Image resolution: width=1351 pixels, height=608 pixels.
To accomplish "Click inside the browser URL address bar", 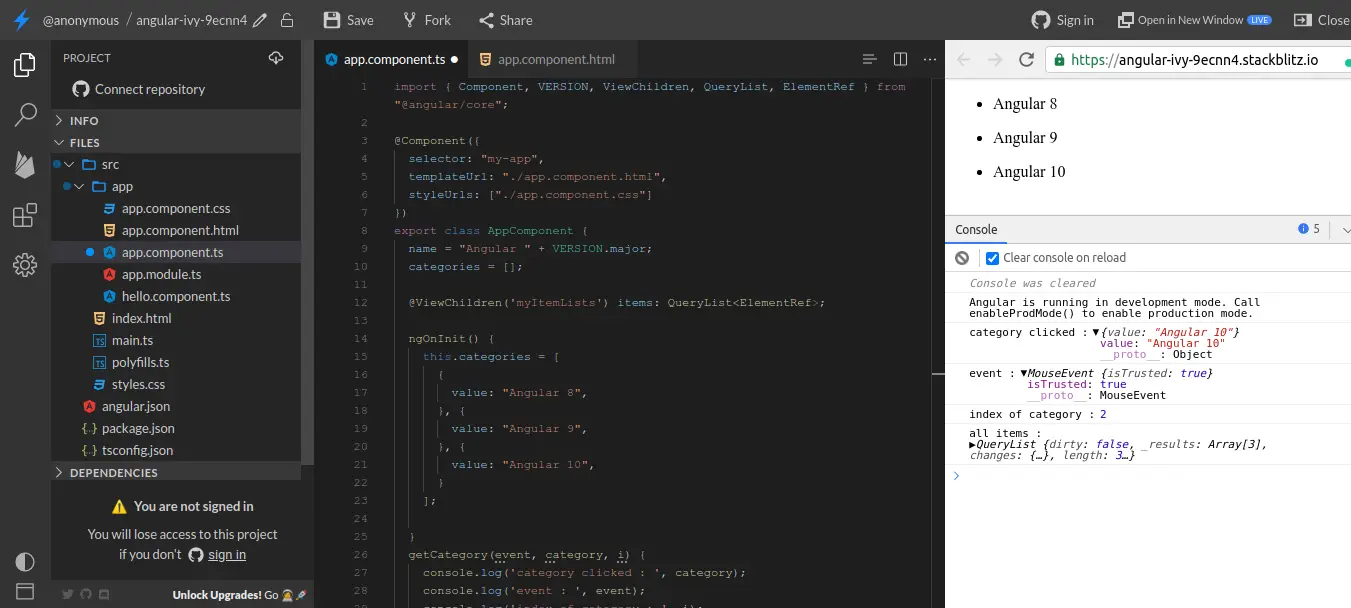I will click(x=1180, y=59).
